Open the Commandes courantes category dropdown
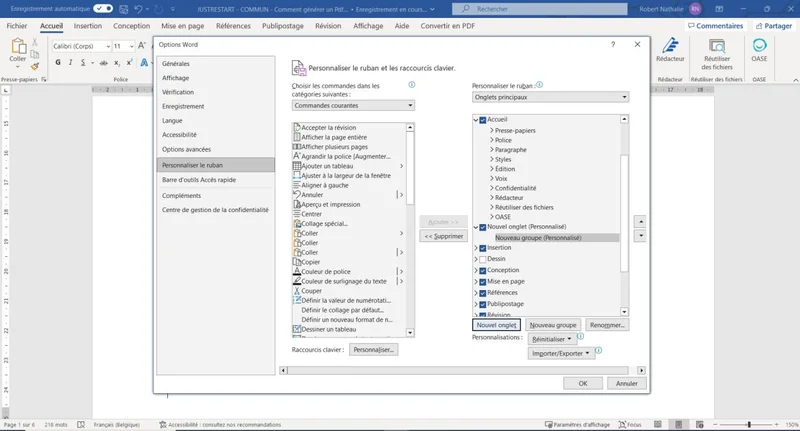The image size is (800, 431). 353,105
